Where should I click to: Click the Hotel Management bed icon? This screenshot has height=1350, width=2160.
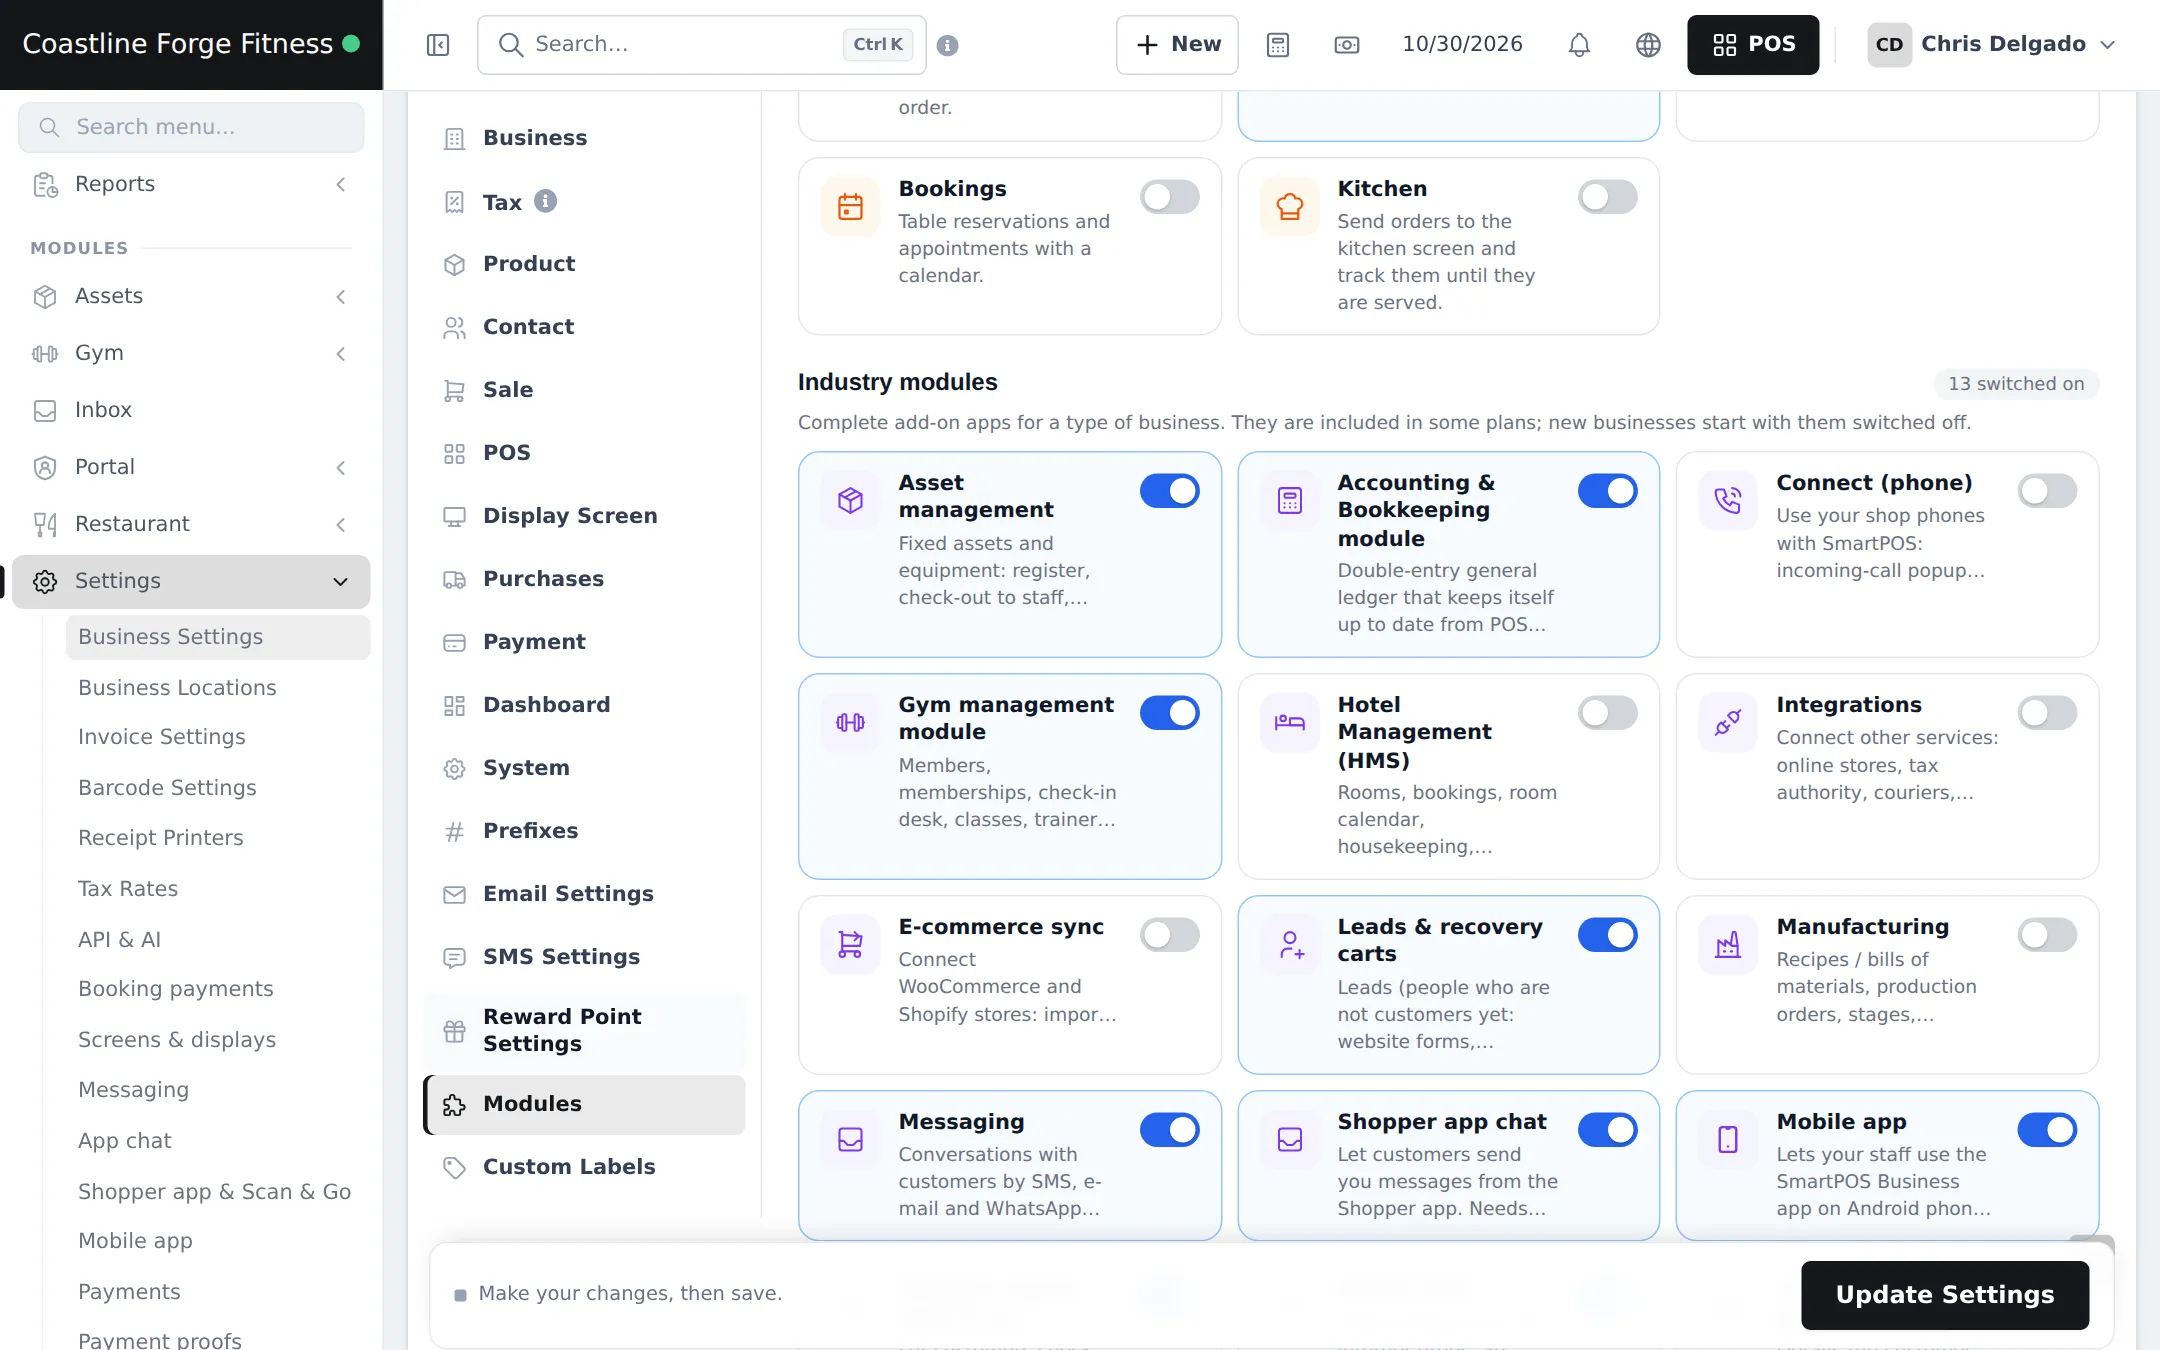1289,722
